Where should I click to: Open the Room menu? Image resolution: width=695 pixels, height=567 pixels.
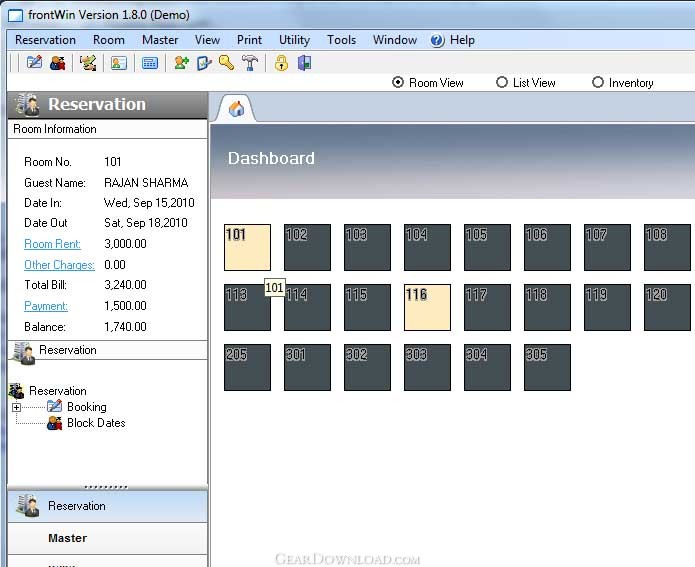[x=109, y=40]
